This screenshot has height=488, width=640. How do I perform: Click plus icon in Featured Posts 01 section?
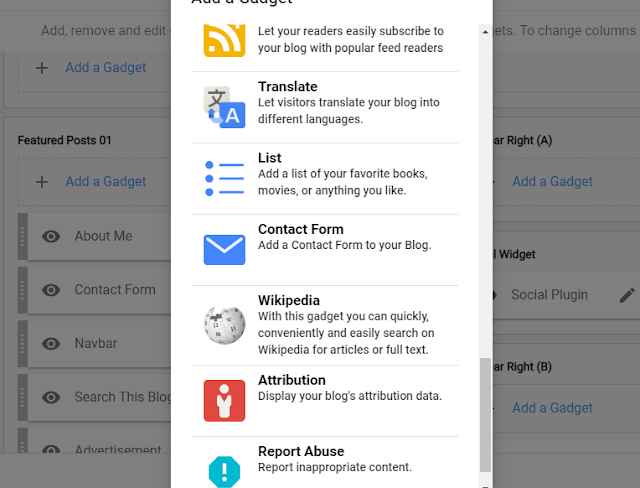coord(42,182)
